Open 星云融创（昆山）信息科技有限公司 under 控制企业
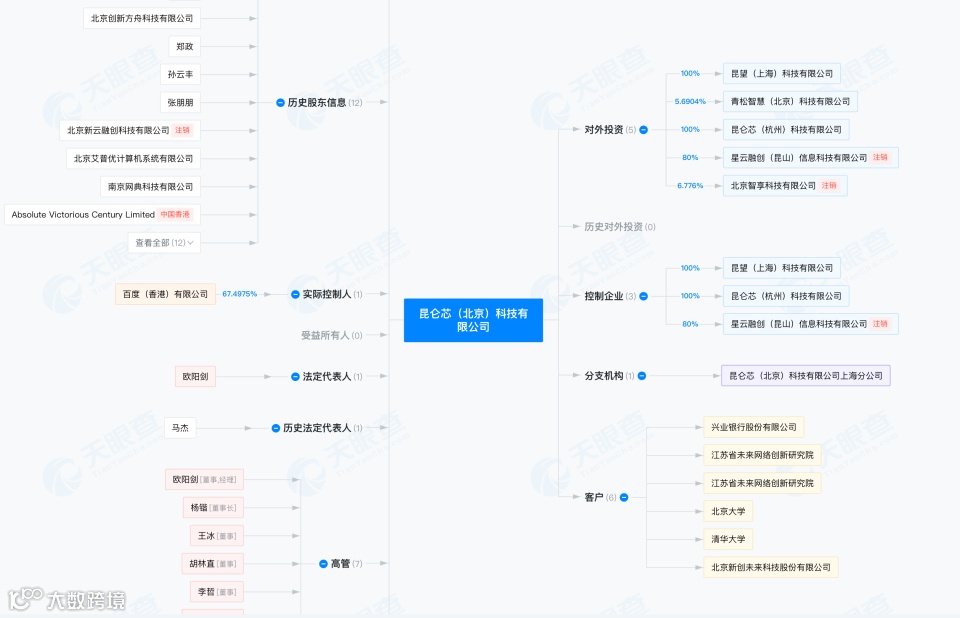960x618 pixels. pyautogui.click(x=811, y=324)
